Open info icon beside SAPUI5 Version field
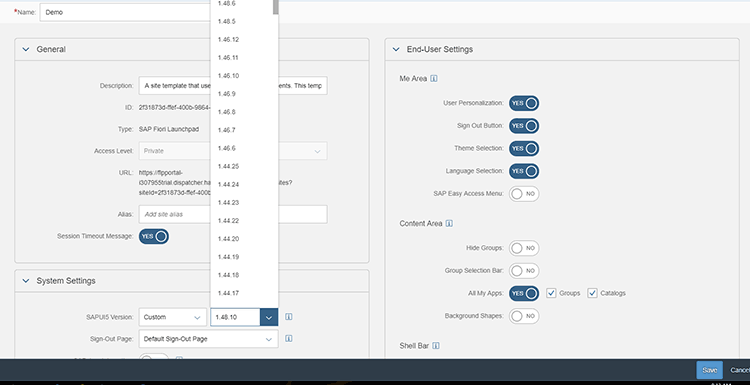This screenshot has width=750, height=385. 289,317
